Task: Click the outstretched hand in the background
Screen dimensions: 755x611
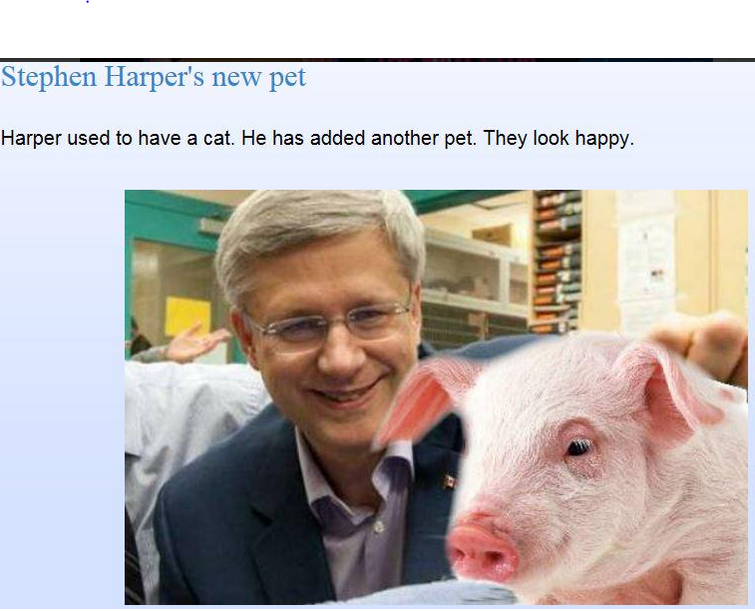Action: pos(197,341)
